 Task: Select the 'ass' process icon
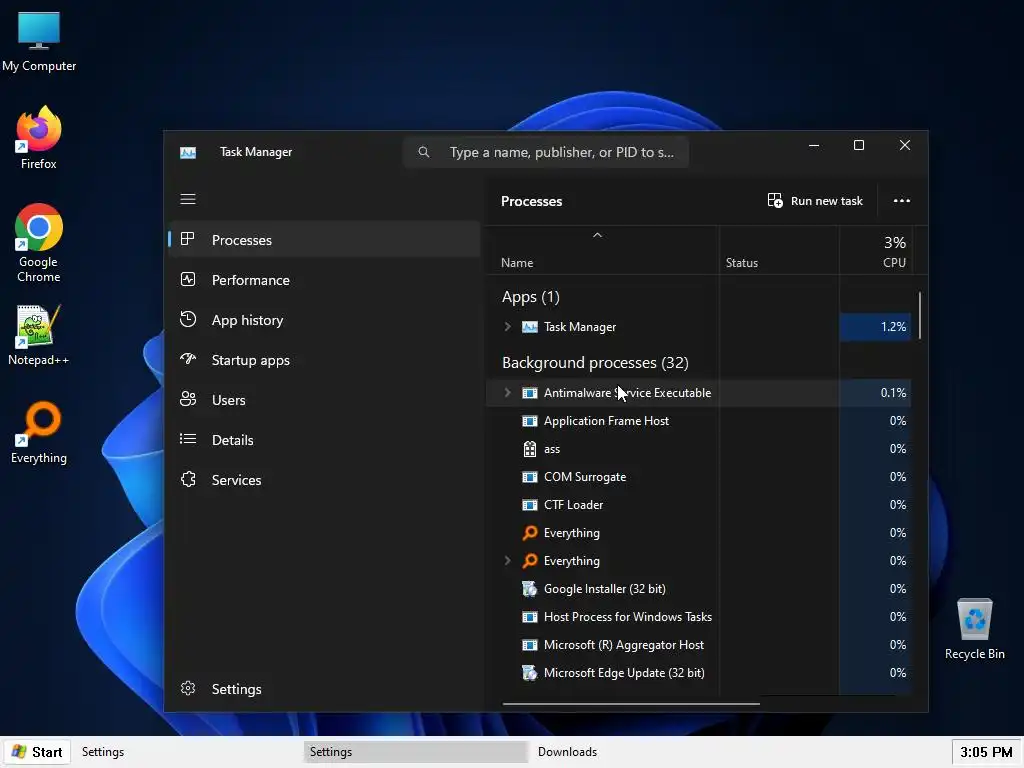coord(530,449)
